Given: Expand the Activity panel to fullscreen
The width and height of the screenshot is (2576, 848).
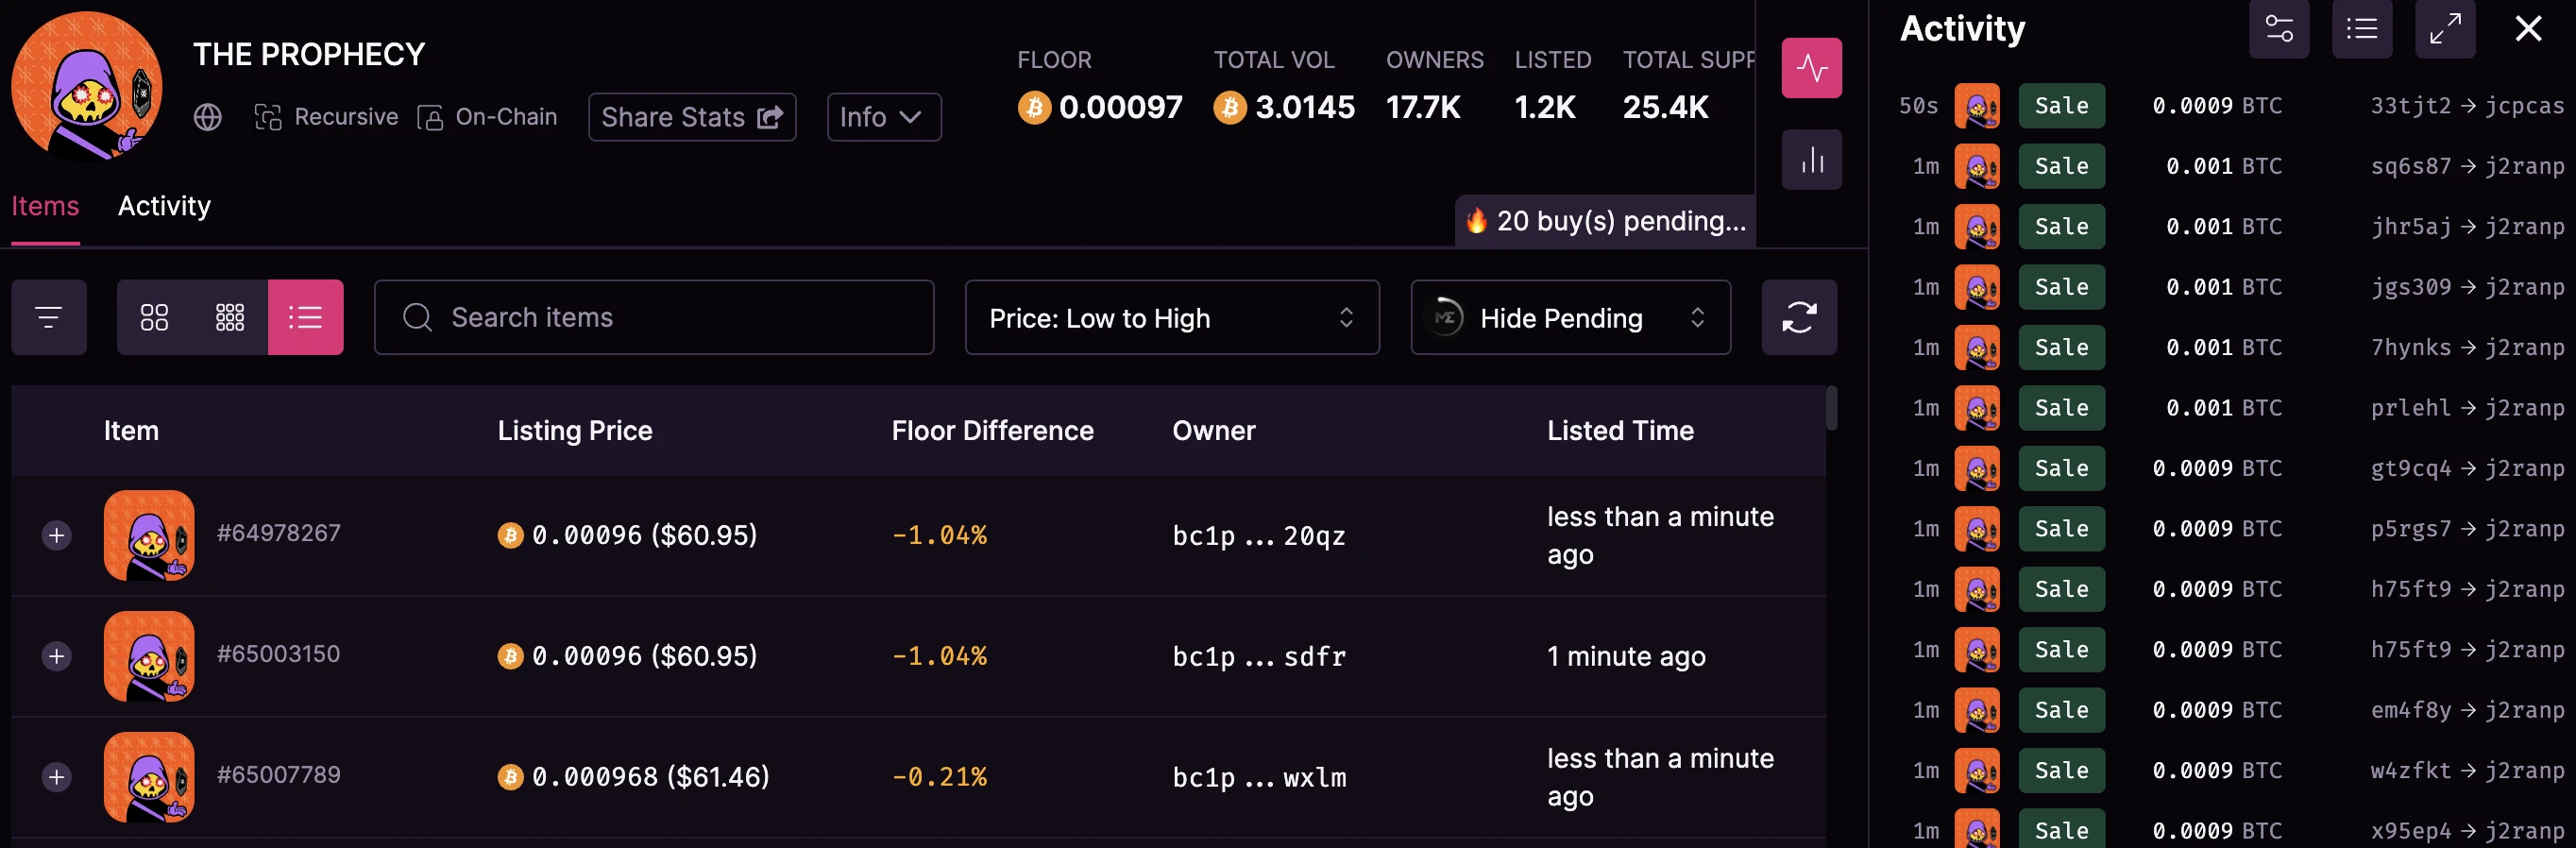Looking at the screenshot, I should pos(2444,29).
